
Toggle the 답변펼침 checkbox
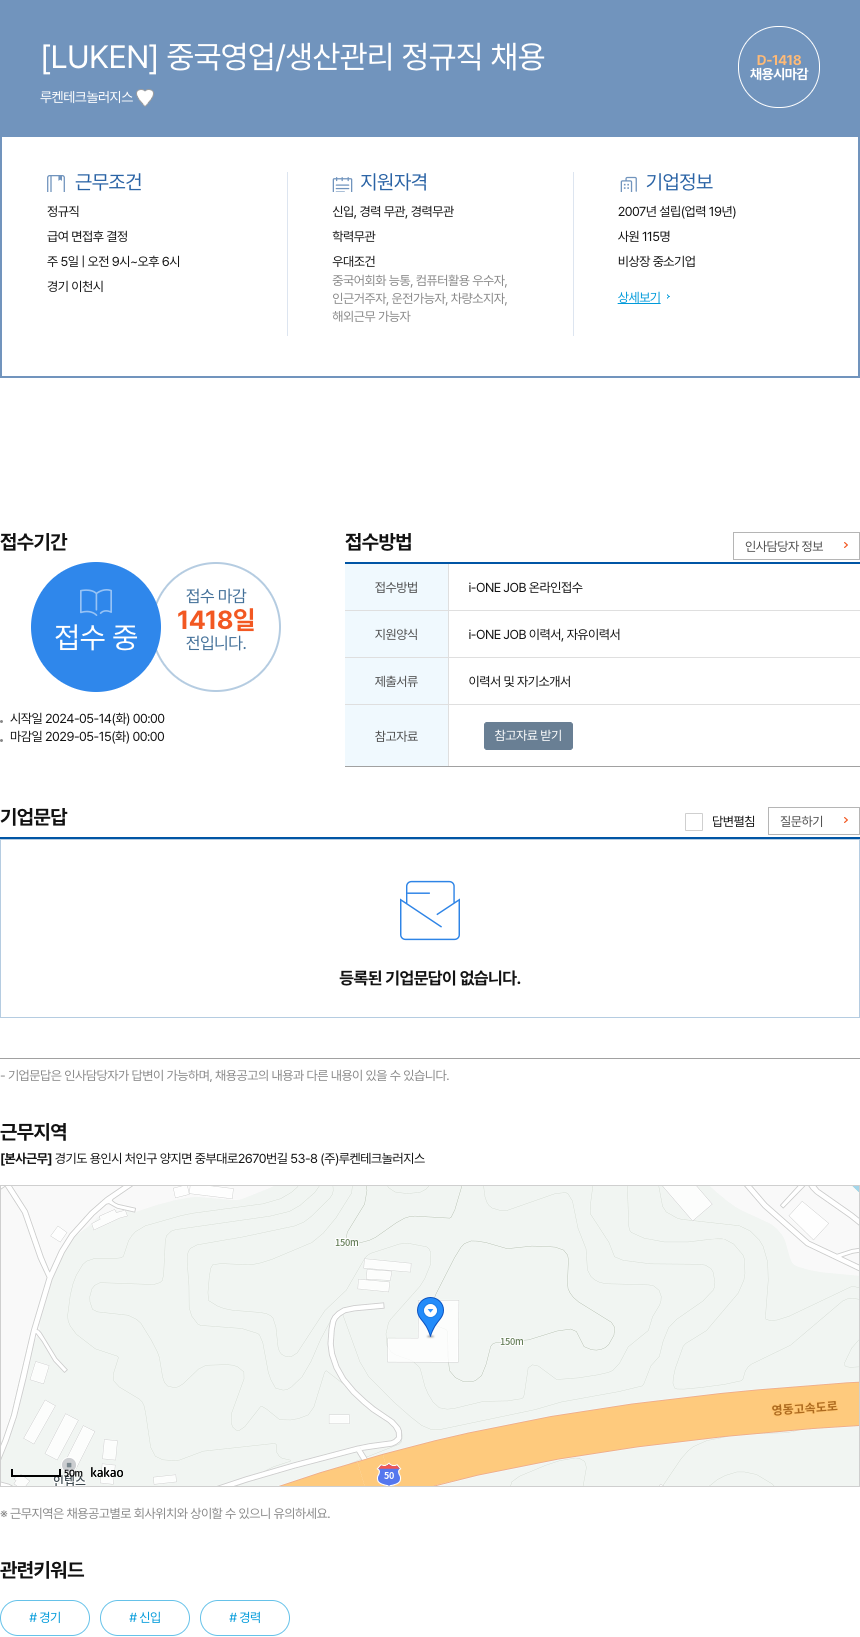694,821
